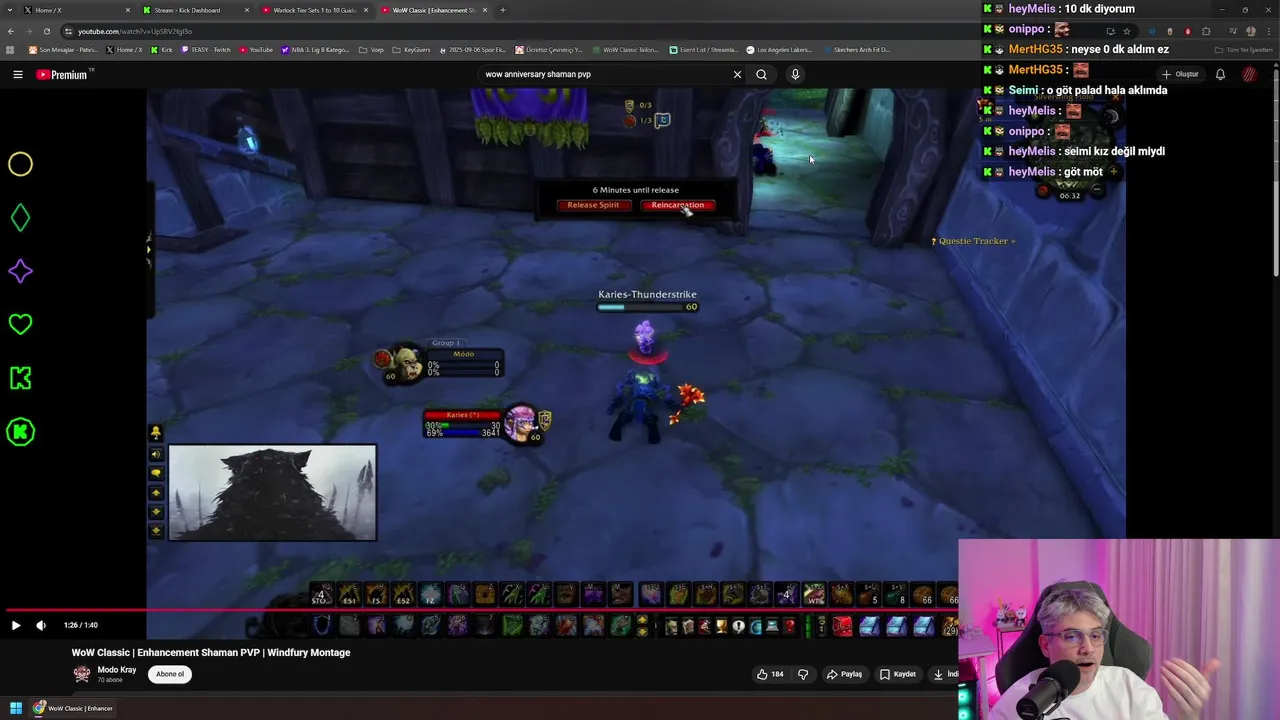The width and height of the screenshot is (1280, 720).
Task: Open browser extensions puzzle icon
Action: point(1206,31)
